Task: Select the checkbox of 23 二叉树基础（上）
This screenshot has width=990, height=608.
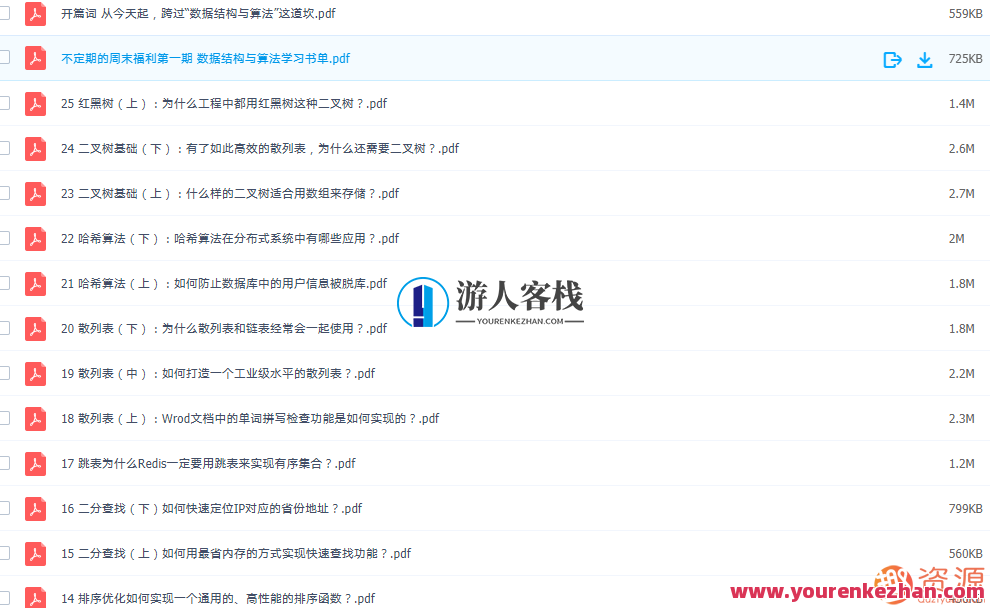Action: pyautogui.click(x=5, y=193)
